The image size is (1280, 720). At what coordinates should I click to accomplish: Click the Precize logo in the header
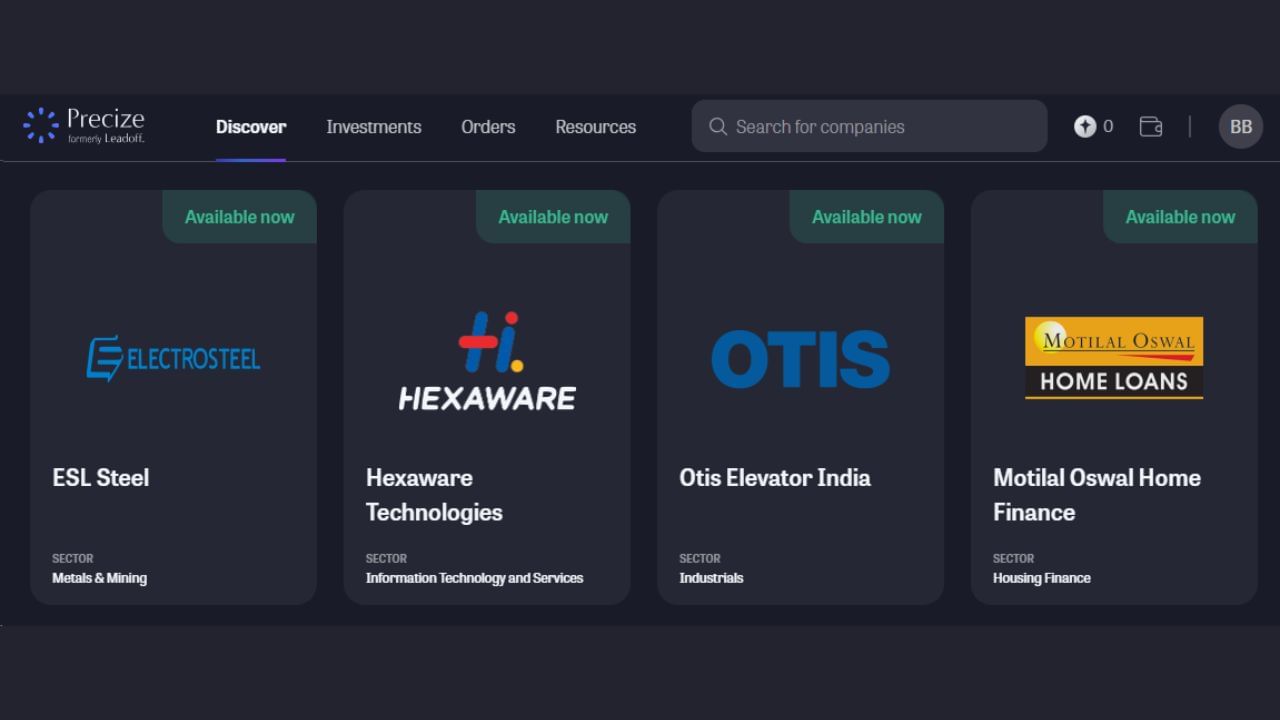(84, 126)
